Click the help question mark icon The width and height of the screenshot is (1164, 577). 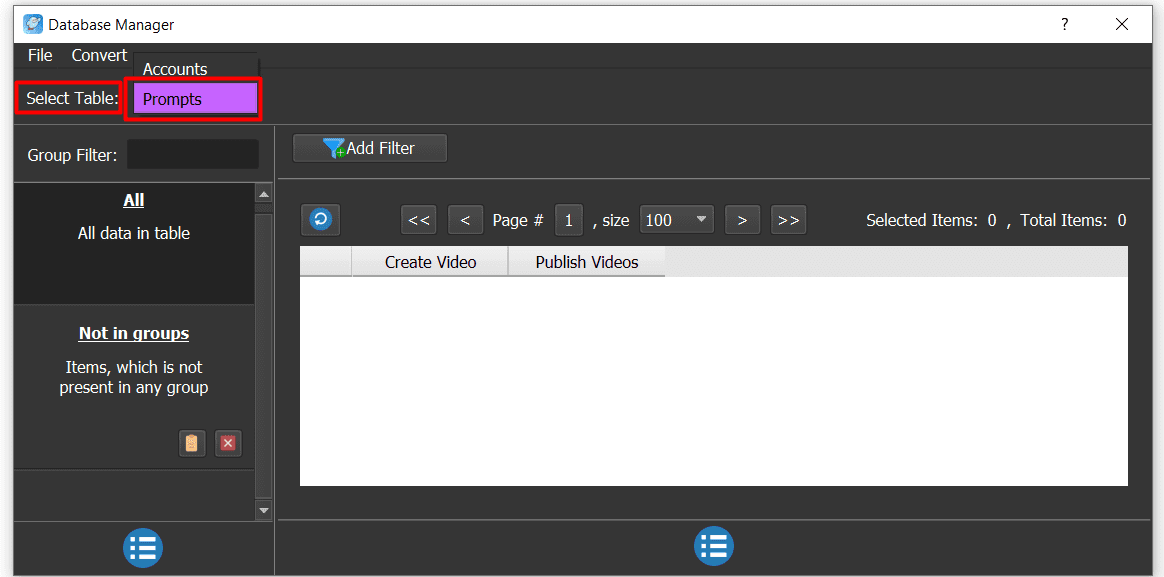(1064, 23)
